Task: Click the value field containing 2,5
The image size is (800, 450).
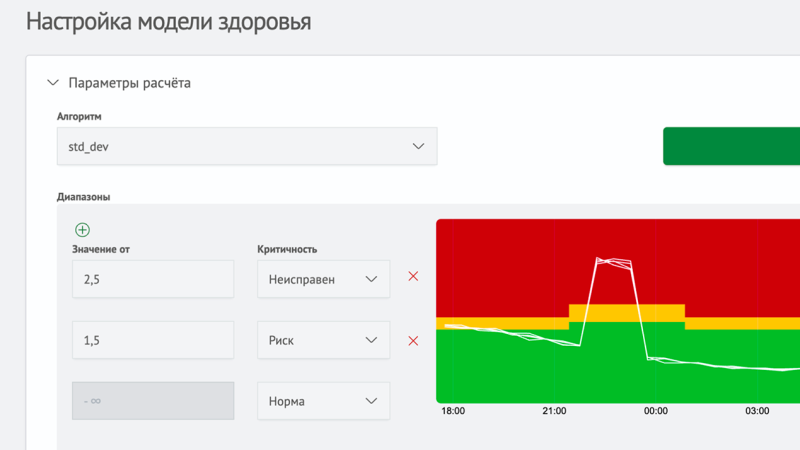Action: click(153, 279)
